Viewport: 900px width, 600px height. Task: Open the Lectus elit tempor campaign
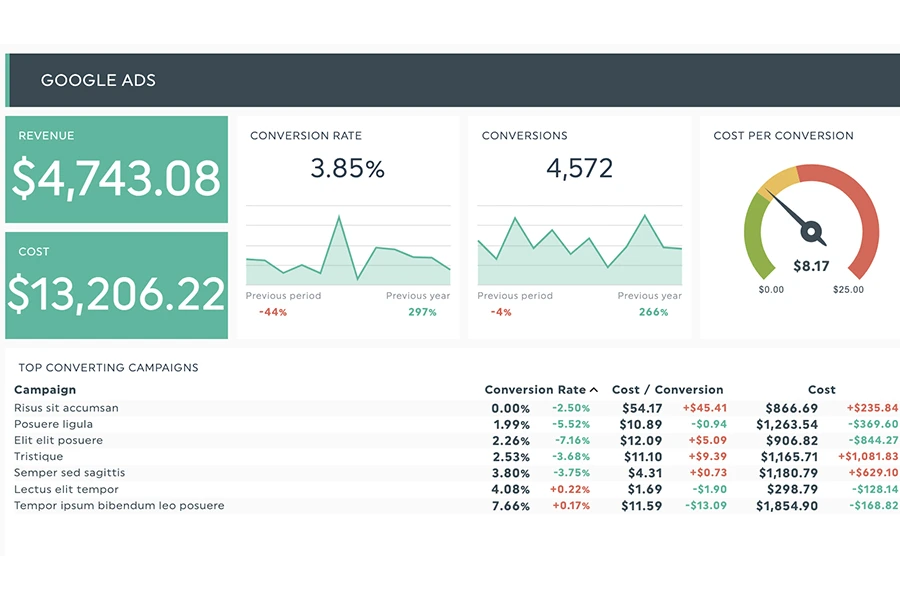coord(66,489)
